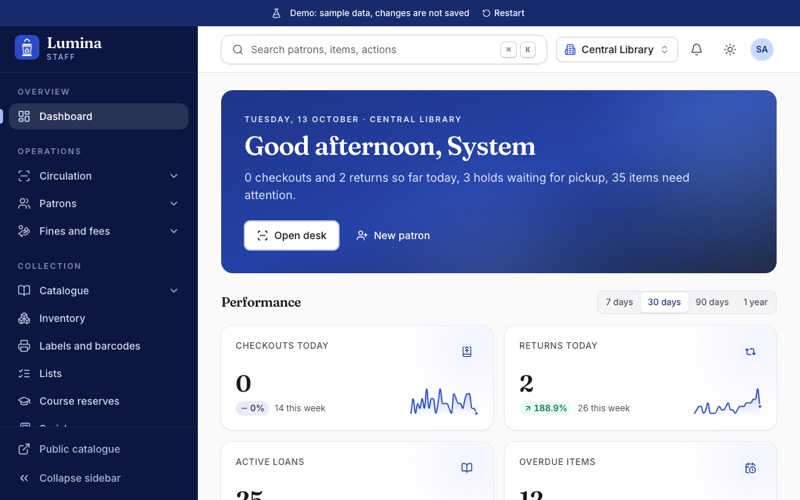
Task: Click the Fines and fees icon
Action: pos(24,231)
